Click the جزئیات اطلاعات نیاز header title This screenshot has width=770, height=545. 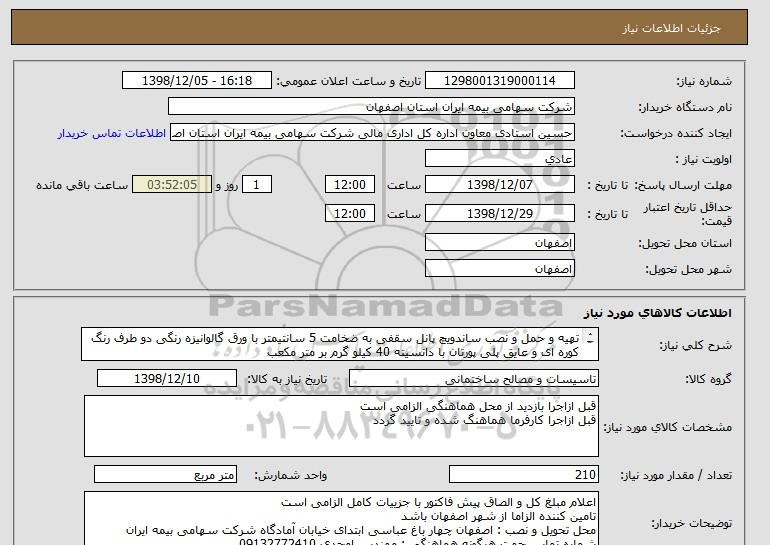[x=671, y=28]
